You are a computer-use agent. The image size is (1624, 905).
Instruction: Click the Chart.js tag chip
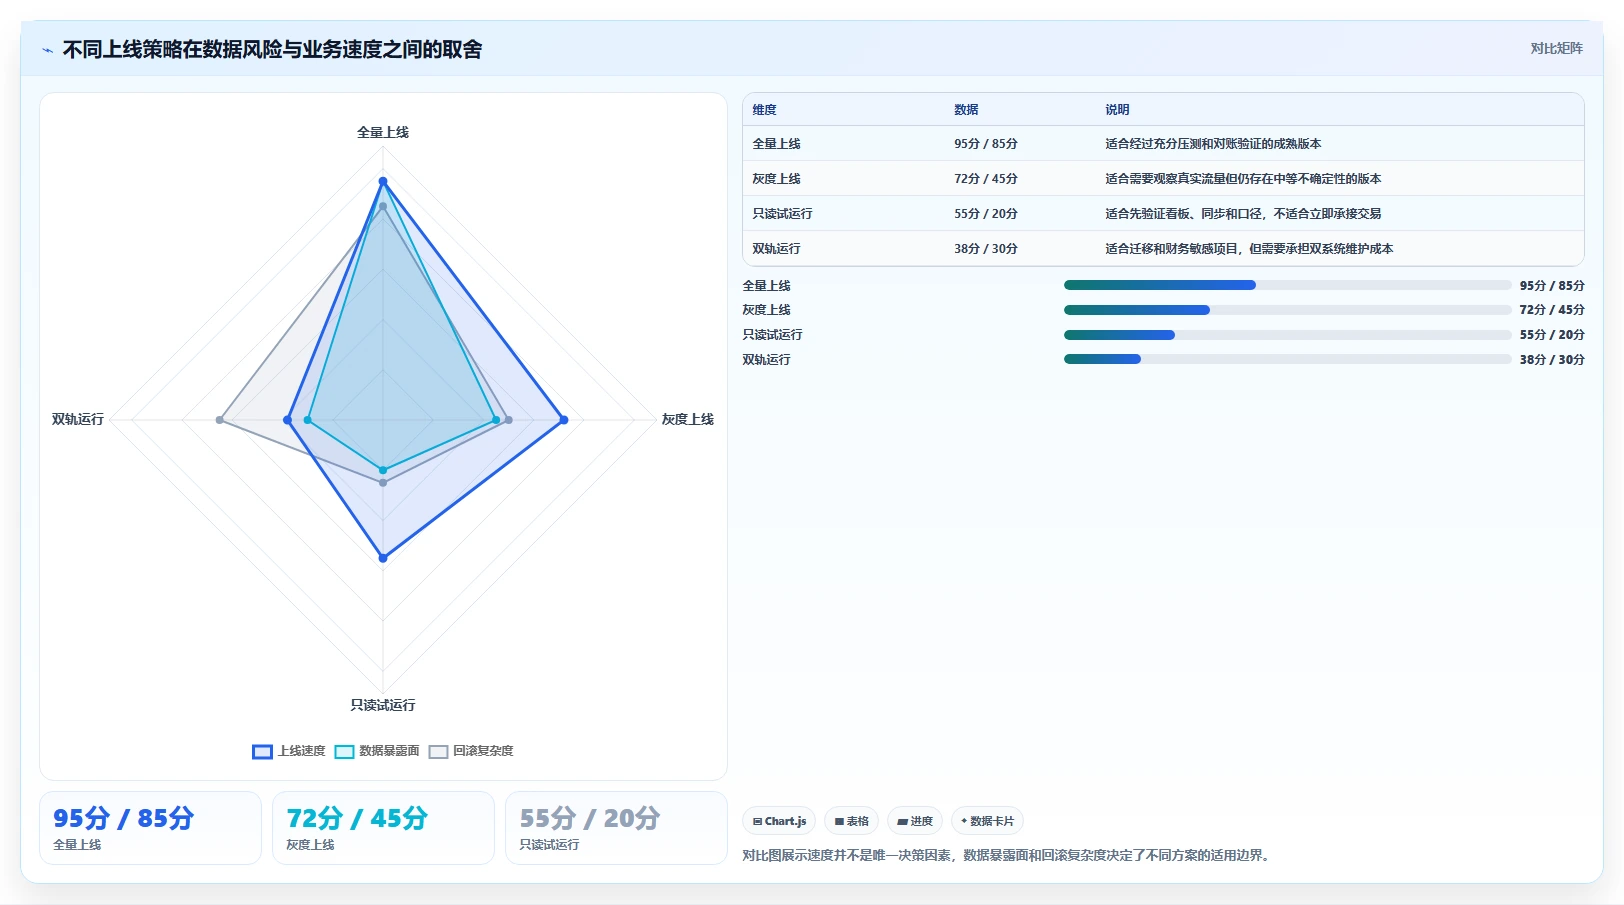coord(779,821)
